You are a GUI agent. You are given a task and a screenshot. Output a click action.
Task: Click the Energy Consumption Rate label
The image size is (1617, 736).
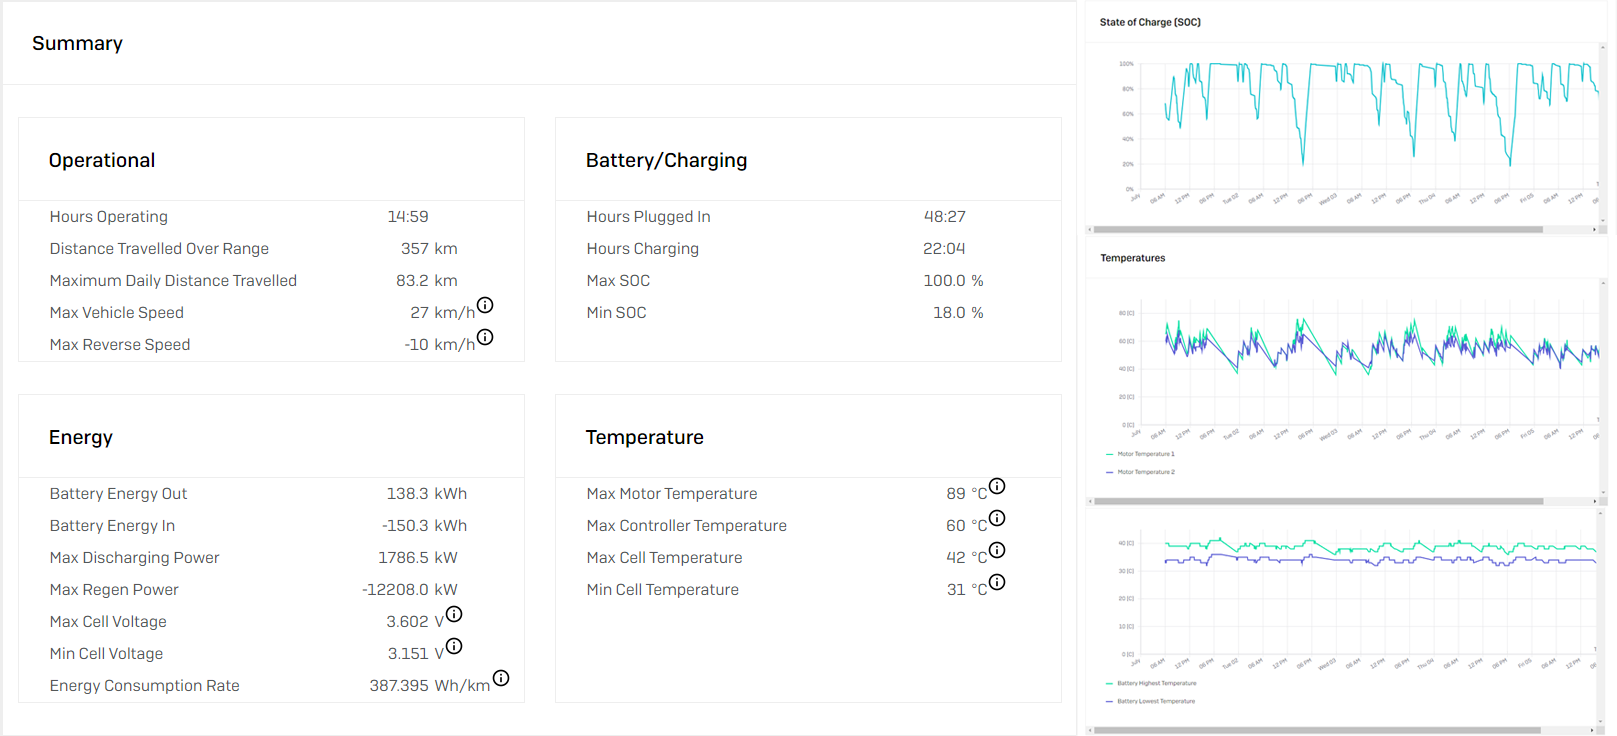pyautogui.click(x=145, y=686)
